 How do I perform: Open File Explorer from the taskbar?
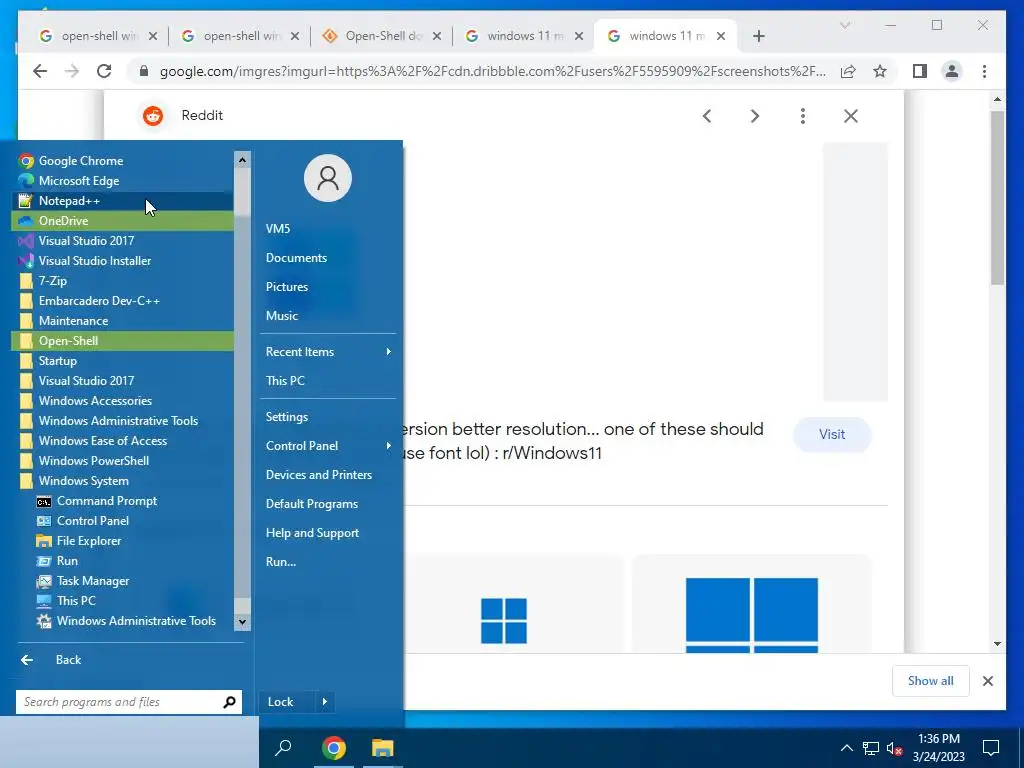[383, 748]
